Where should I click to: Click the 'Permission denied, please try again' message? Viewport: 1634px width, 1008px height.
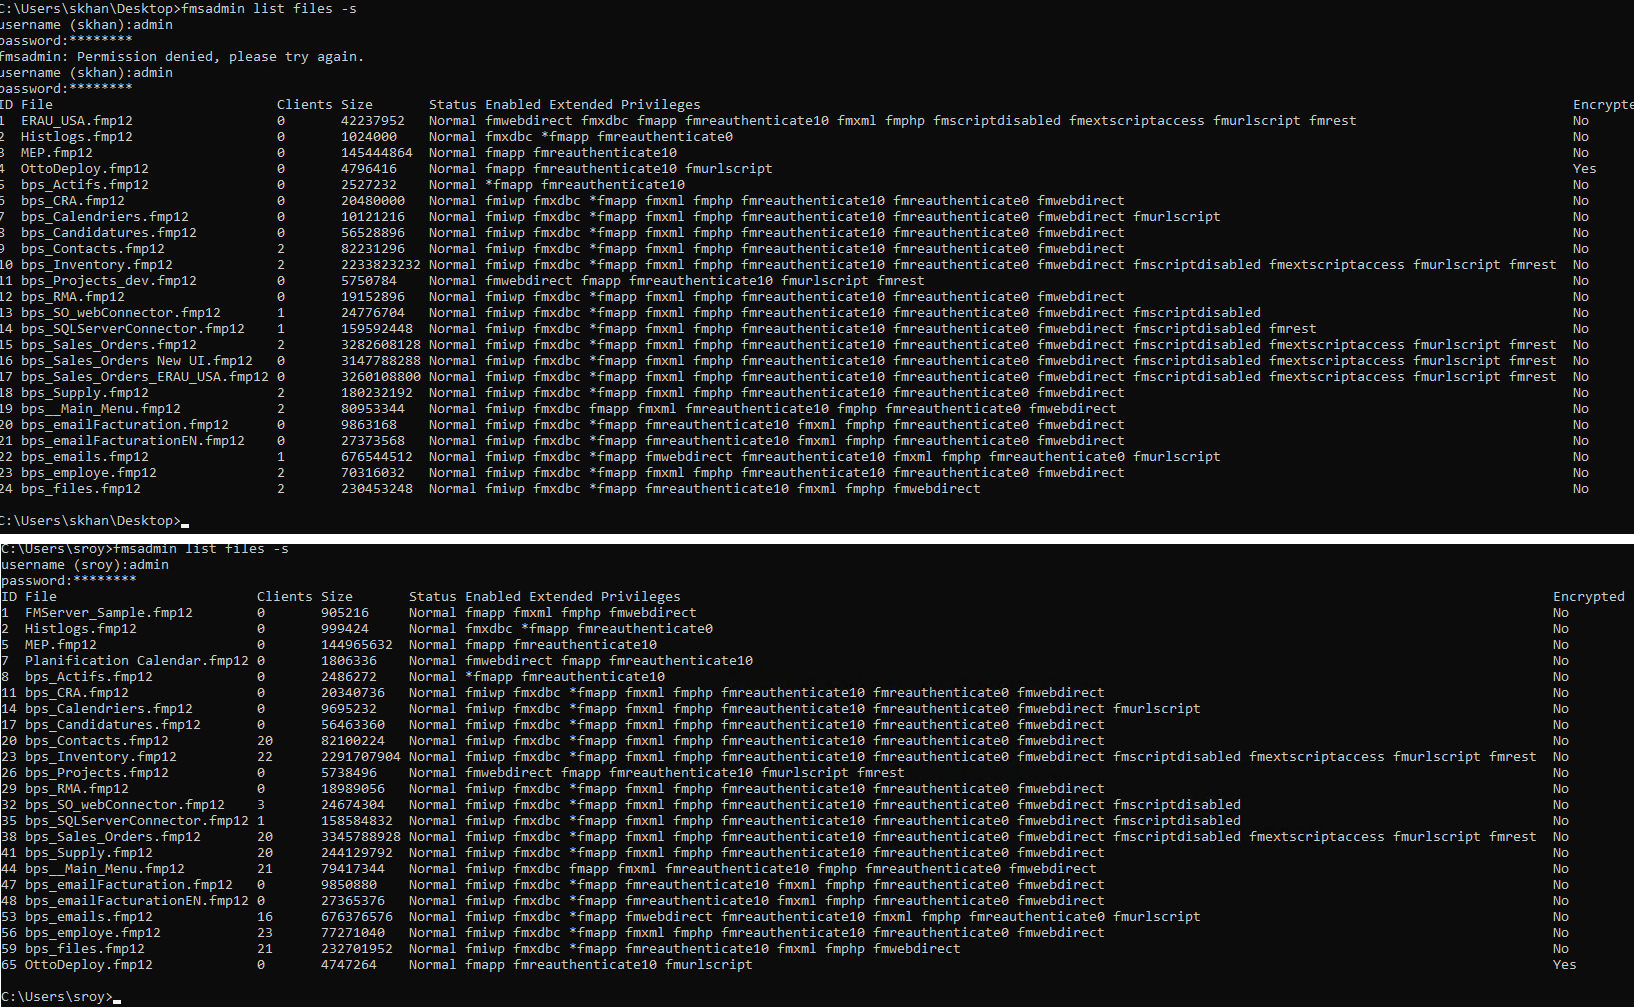click(x=220, y=57)
